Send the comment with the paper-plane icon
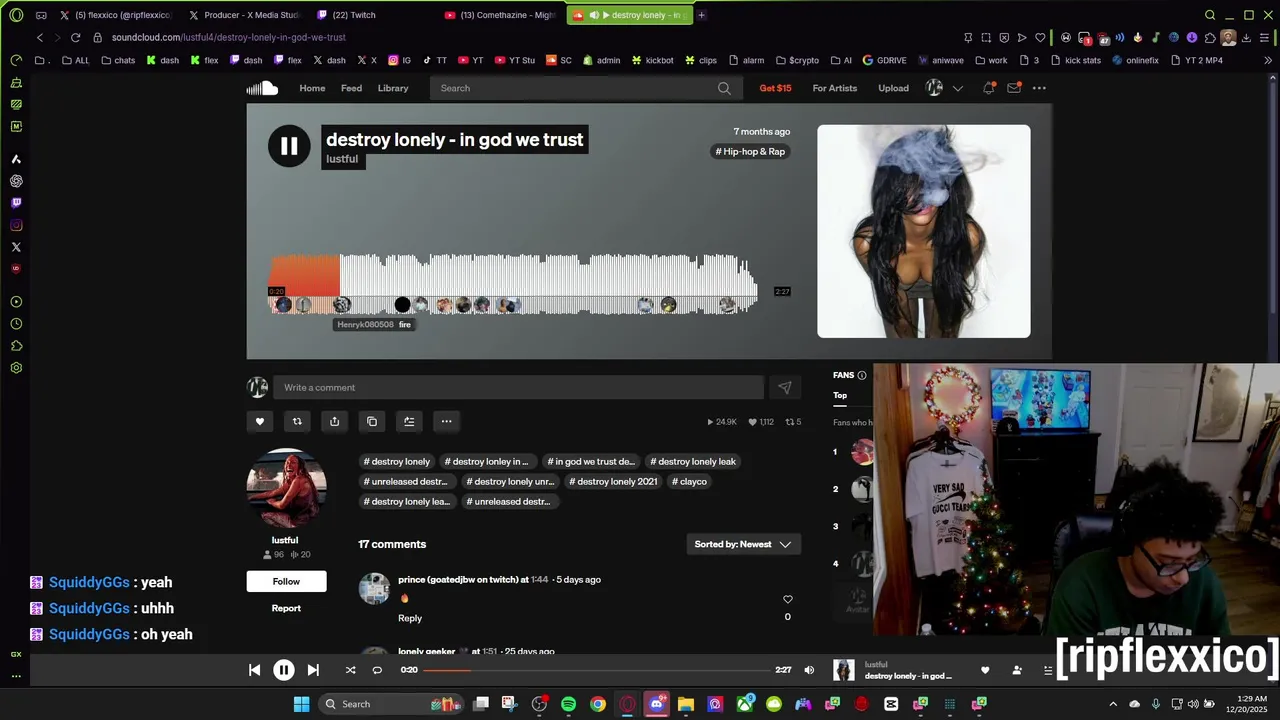The image size is (1280, 720). coord(785,387)
